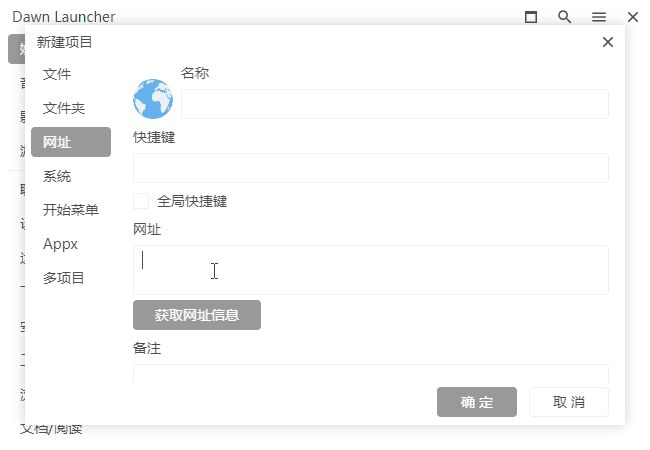Cancel with the 取消 button
Viewport: 650px width, 450px height.
568,402
